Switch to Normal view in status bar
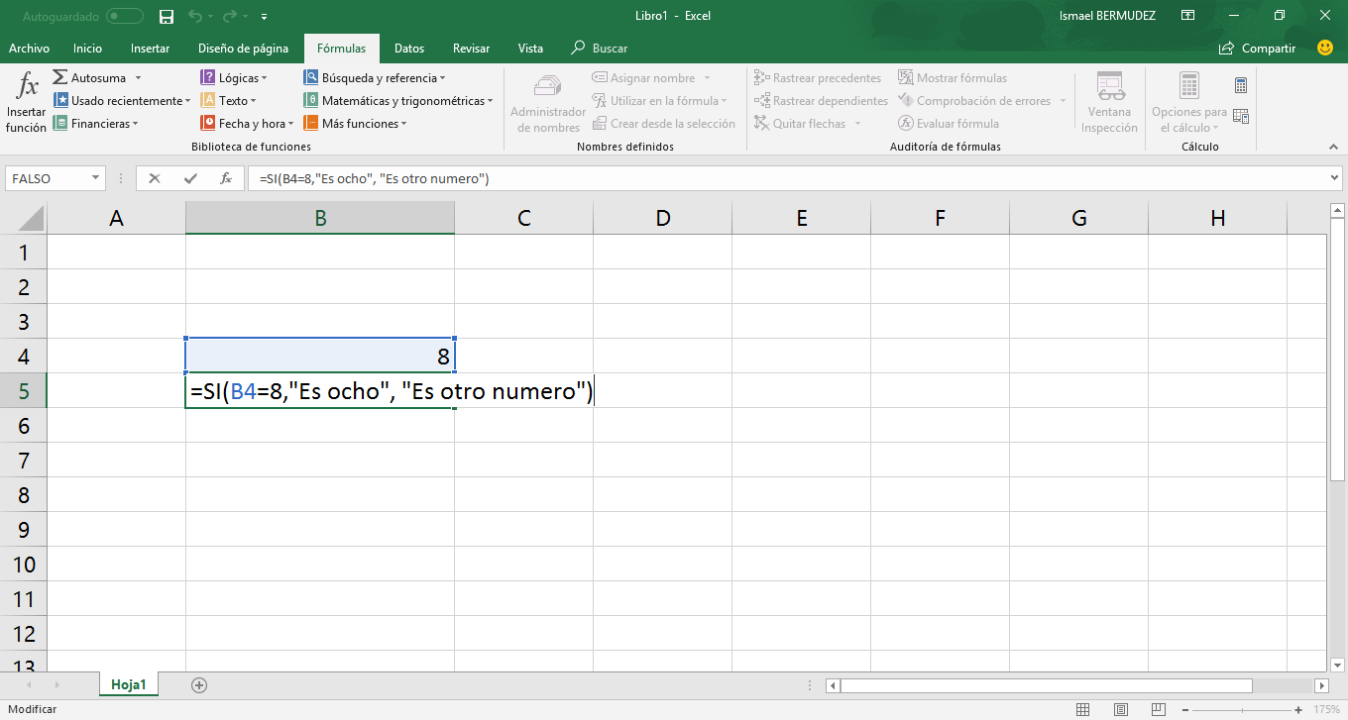 pyautogui.click(x=1083, y=708)
